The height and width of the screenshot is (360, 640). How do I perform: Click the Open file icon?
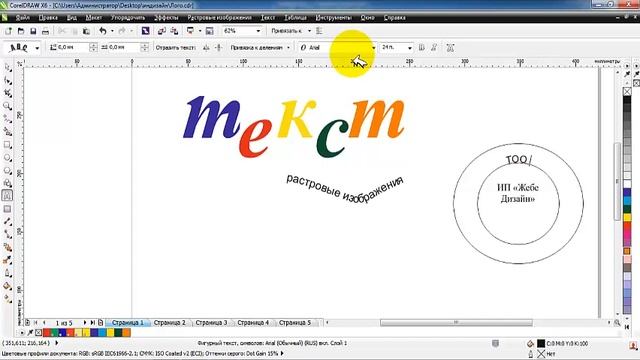21,31
